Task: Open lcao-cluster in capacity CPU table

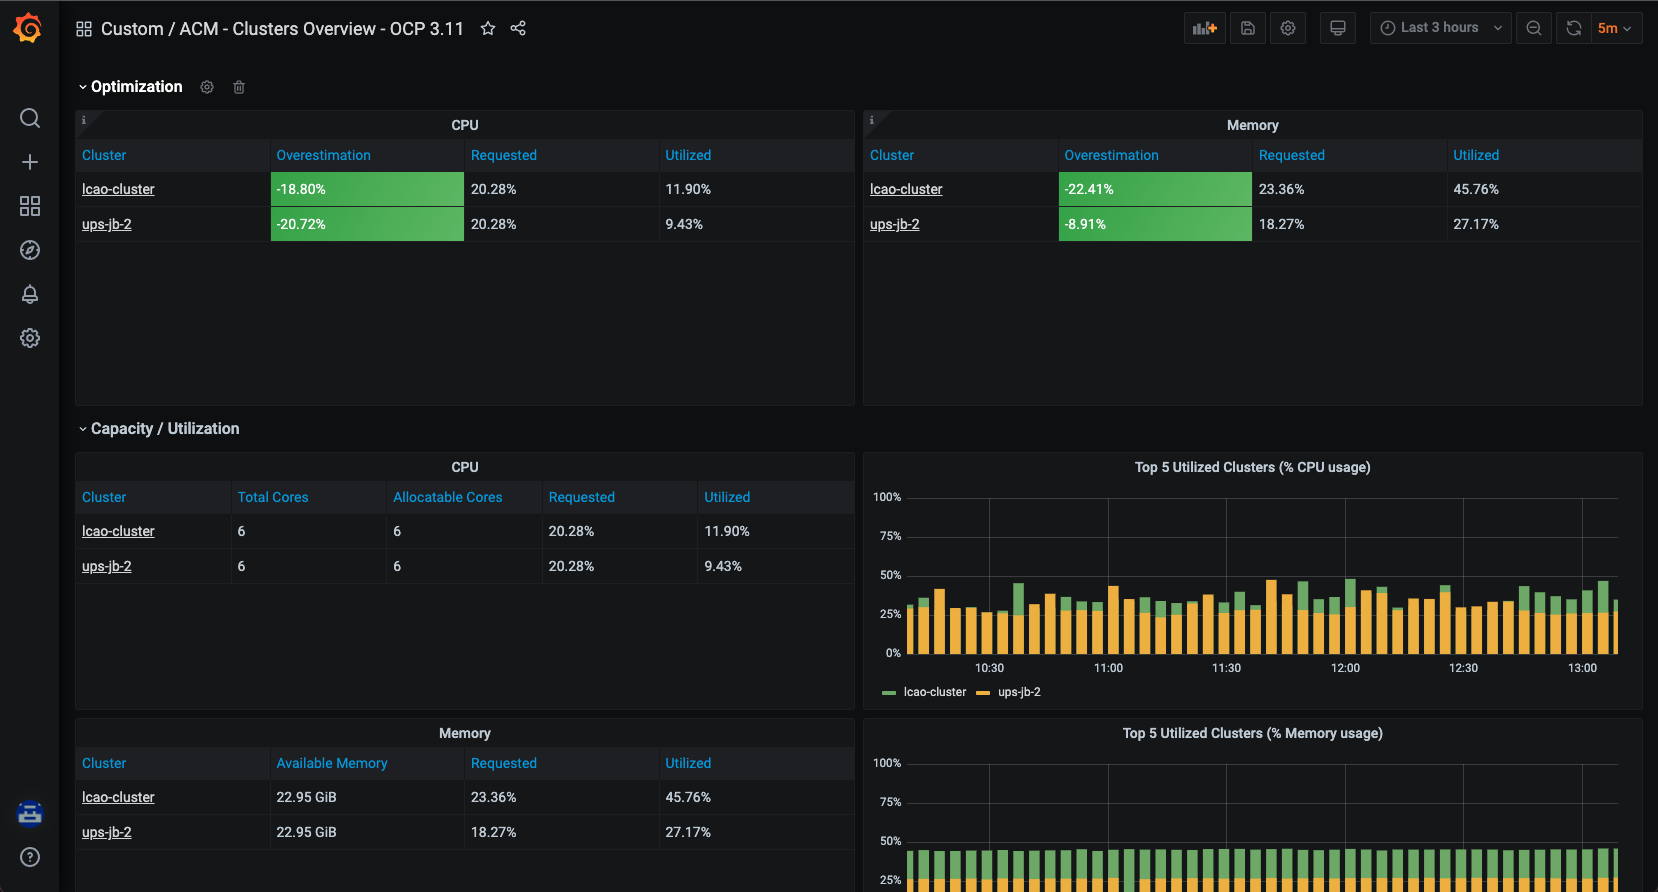Action: coord(118,531)
